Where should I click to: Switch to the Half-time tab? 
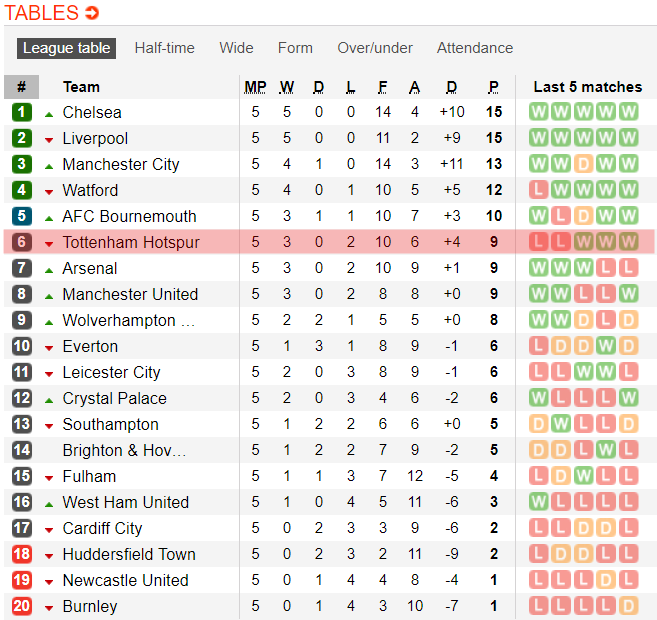tap(164, 48)
